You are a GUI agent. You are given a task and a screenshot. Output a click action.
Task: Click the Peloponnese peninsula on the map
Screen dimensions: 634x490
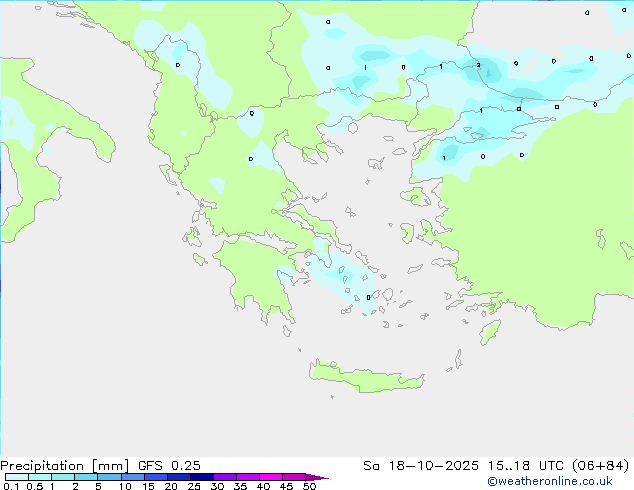pos(259,277)
